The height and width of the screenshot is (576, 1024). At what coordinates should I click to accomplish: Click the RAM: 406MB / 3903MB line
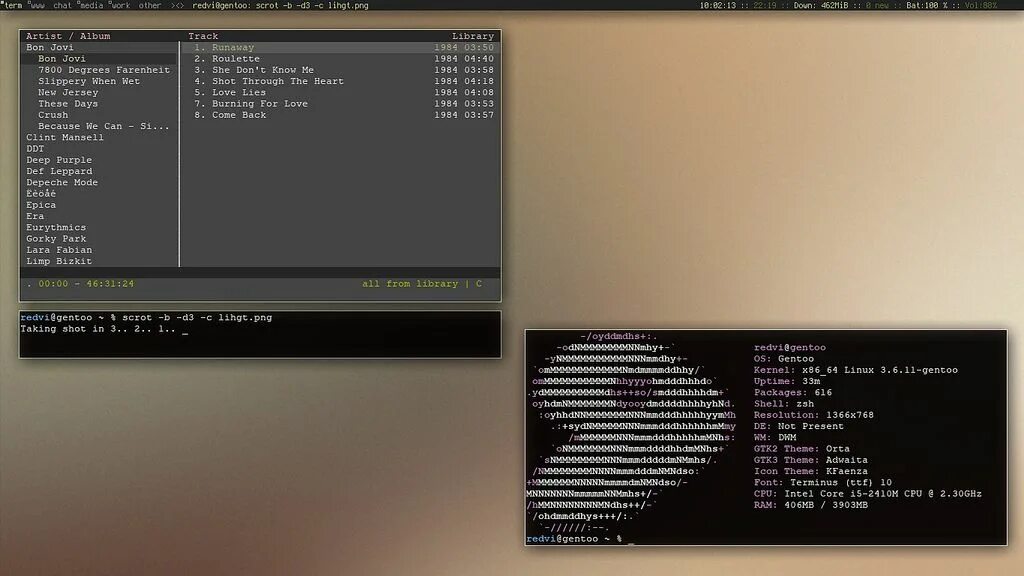810,505
